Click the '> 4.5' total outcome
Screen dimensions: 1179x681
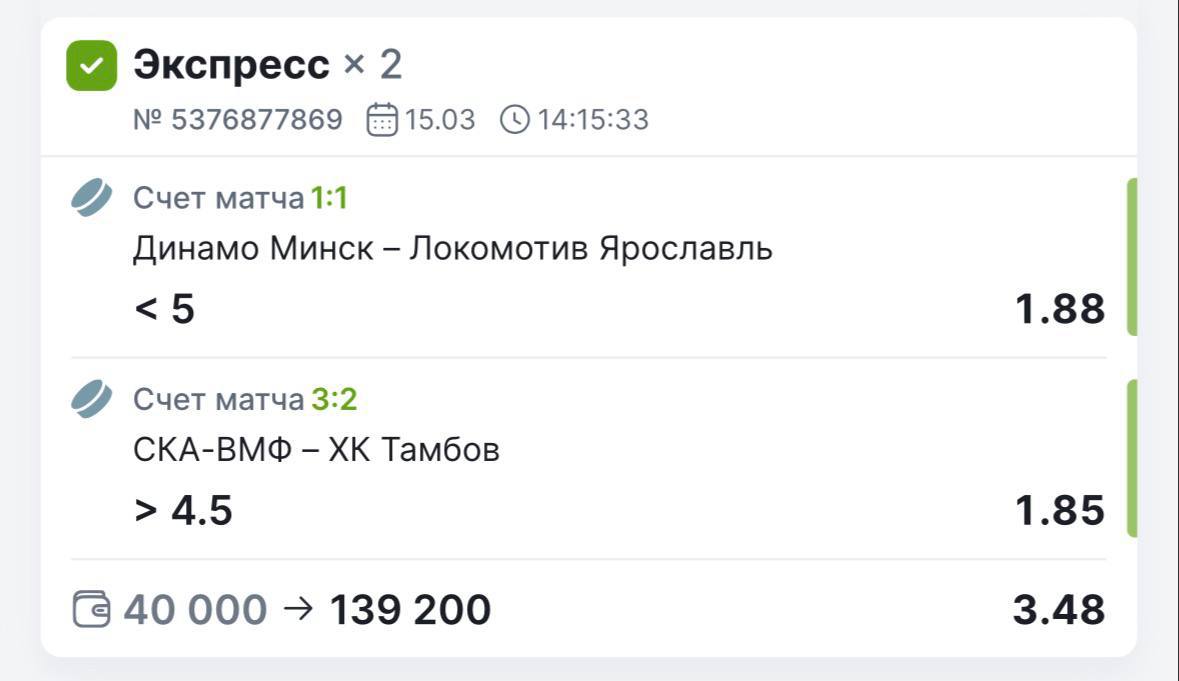pyautogui.click(x=183, y=510)
